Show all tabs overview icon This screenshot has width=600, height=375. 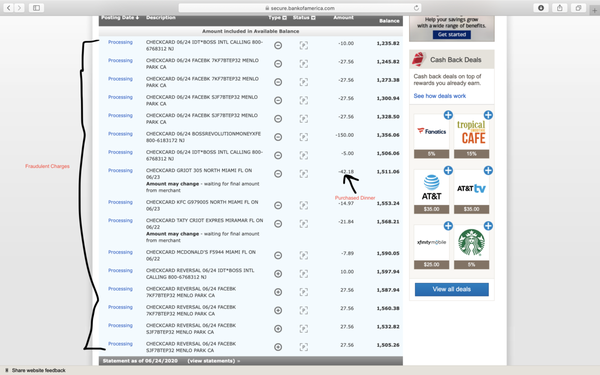[578, 8]
